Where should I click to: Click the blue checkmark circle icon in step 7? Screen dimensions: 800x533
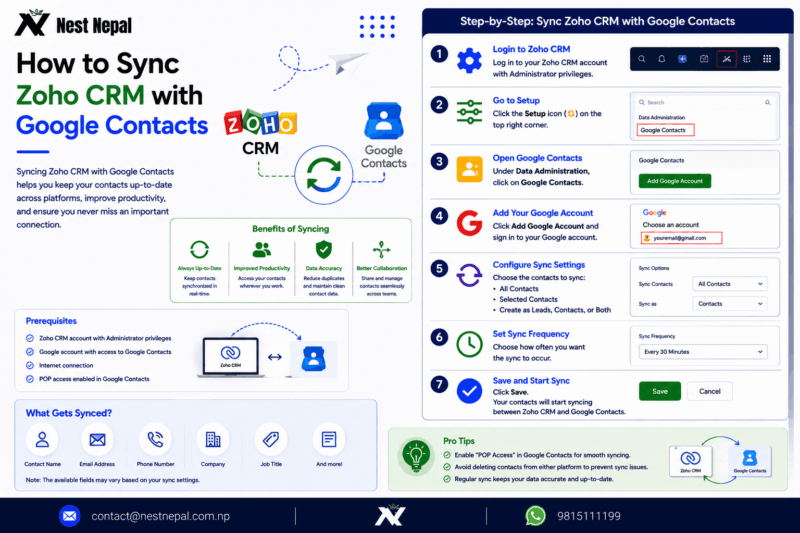click(469, 391)
